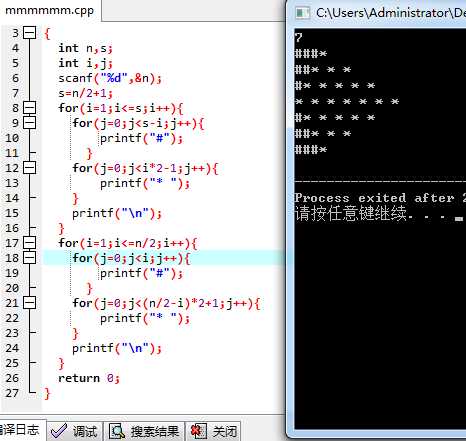Click the checkmark icon beside 调试
Viewport: 466px width, 441px height.
tap(59, 431)
